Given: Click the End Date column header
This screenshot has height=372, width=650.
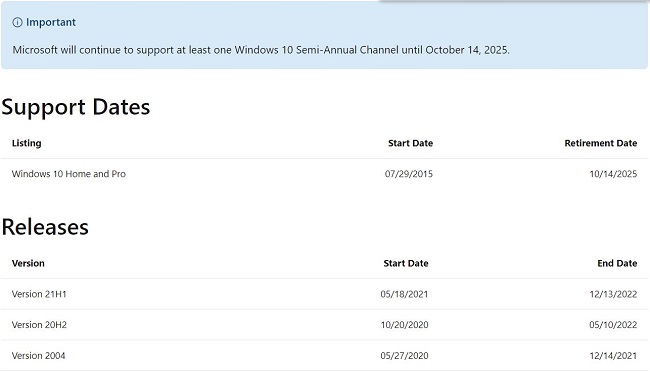Looking at the screenshot, I should [617, 263].
